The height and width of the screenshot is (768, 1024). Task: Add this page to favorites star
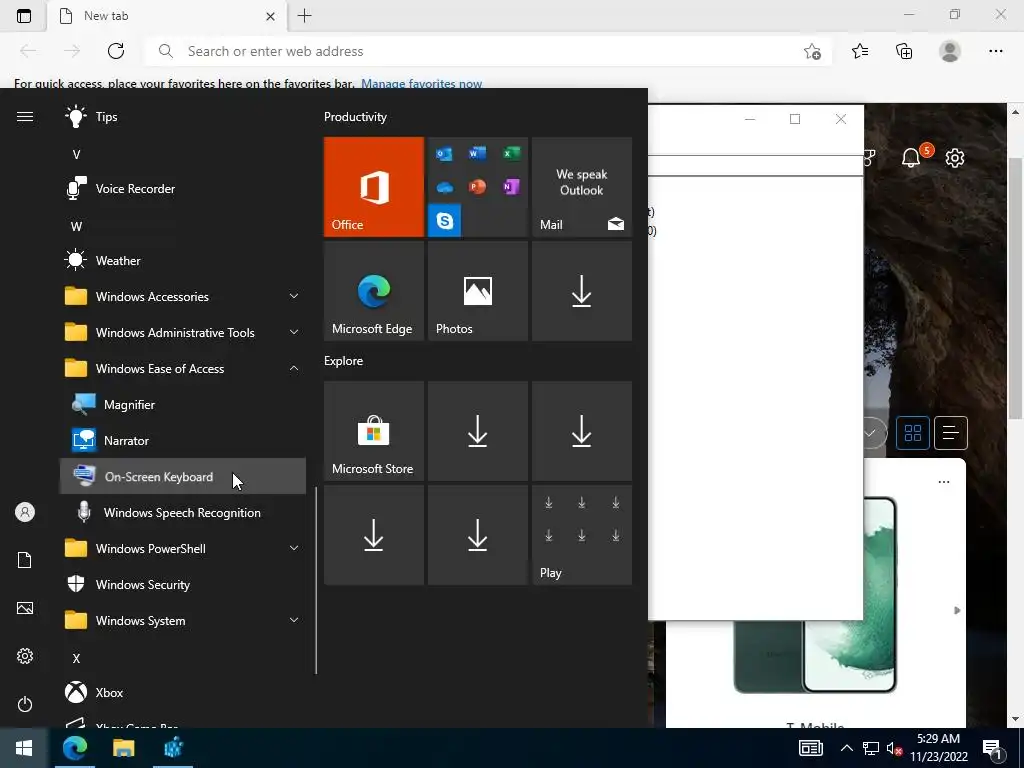point(812,52)
